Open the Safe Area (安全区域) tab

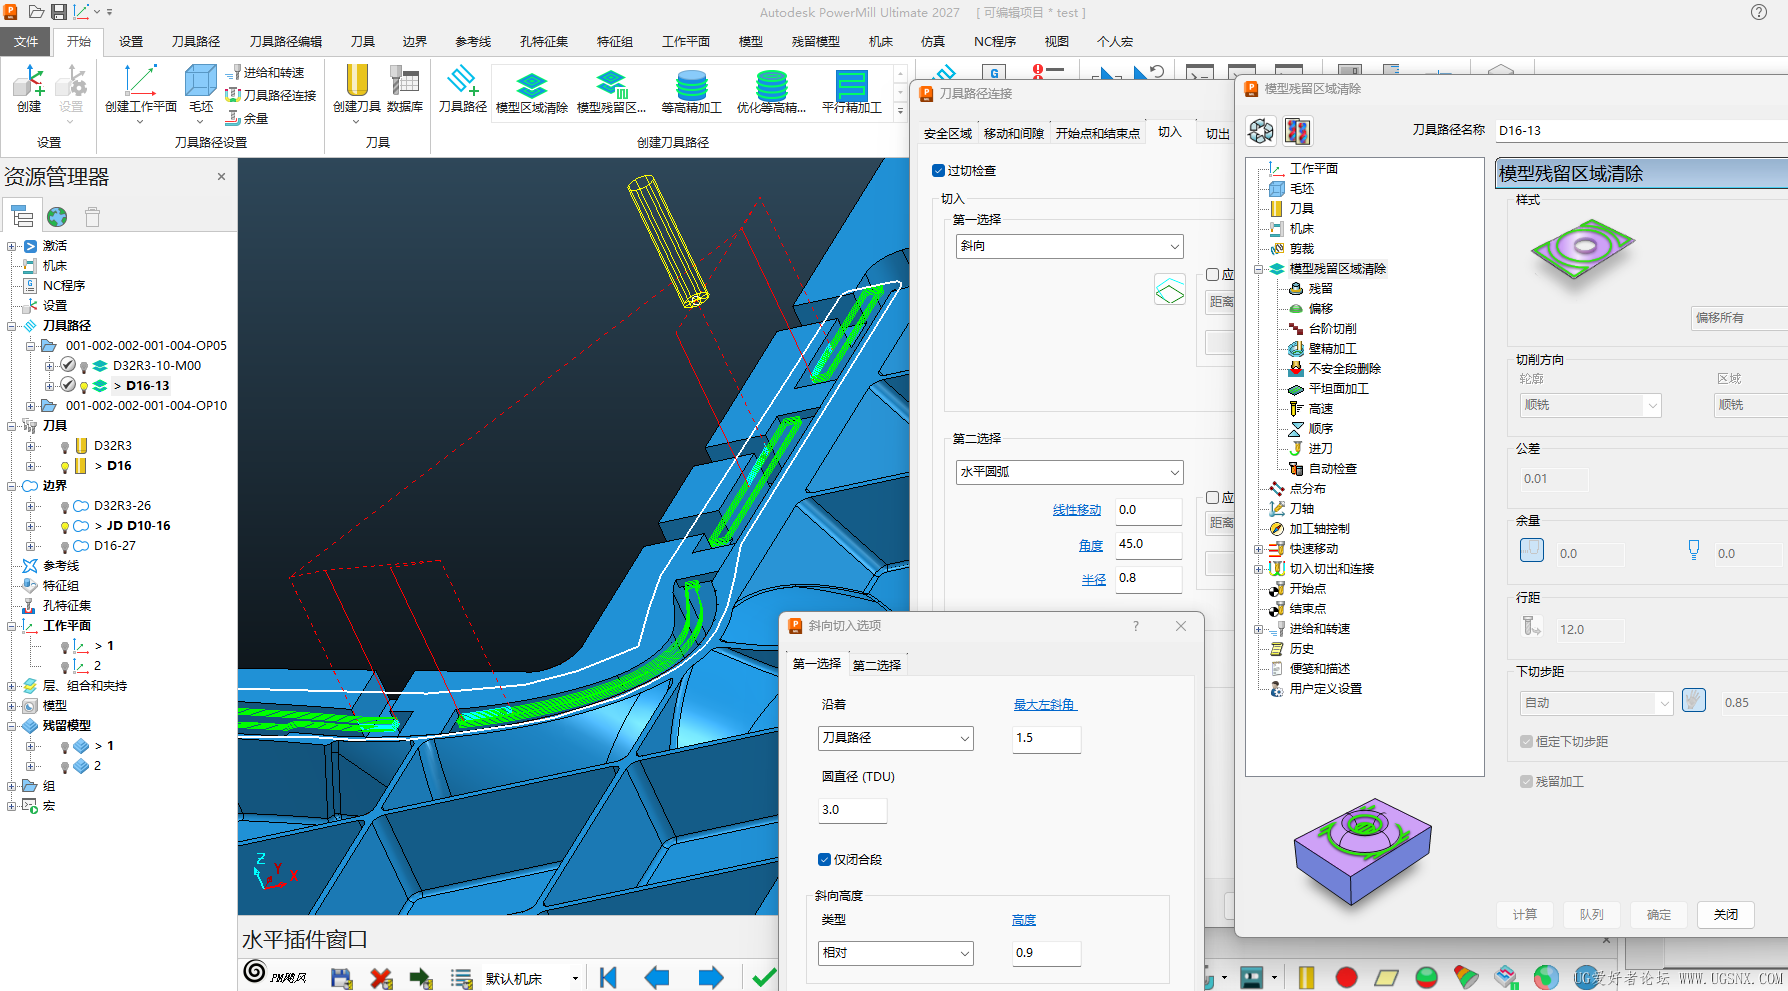click(948, 133)
